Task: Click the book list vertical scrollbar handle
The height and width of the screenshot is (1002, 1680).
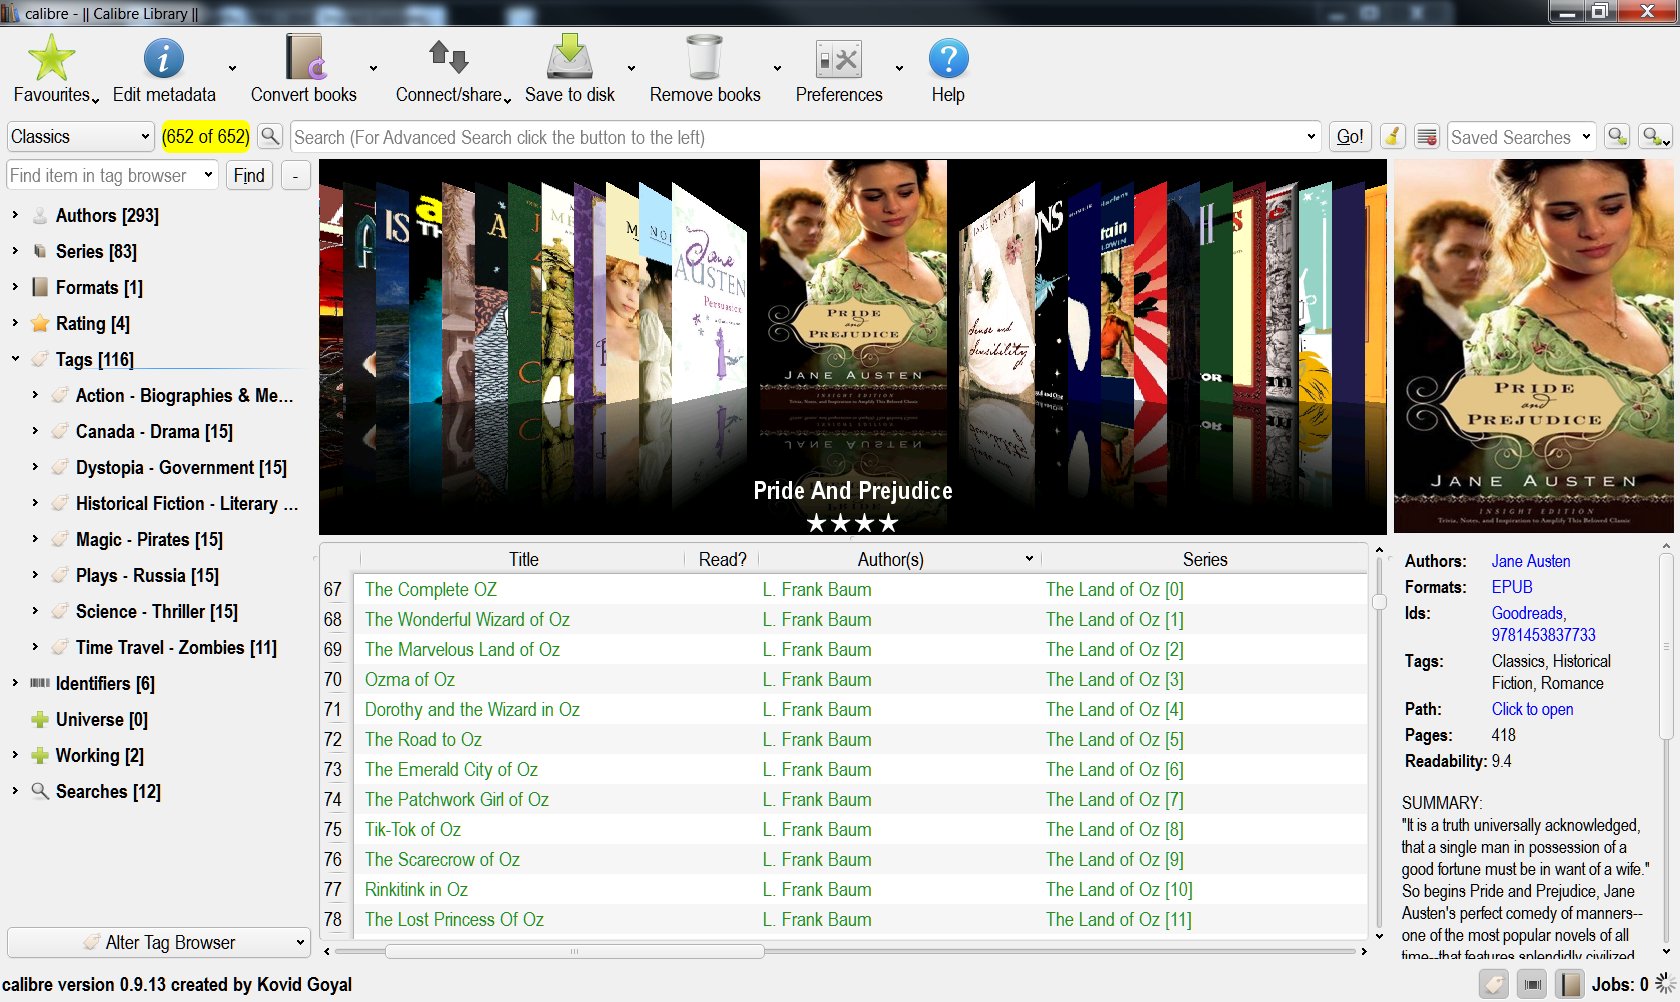Action: (x=1379, y=601)
